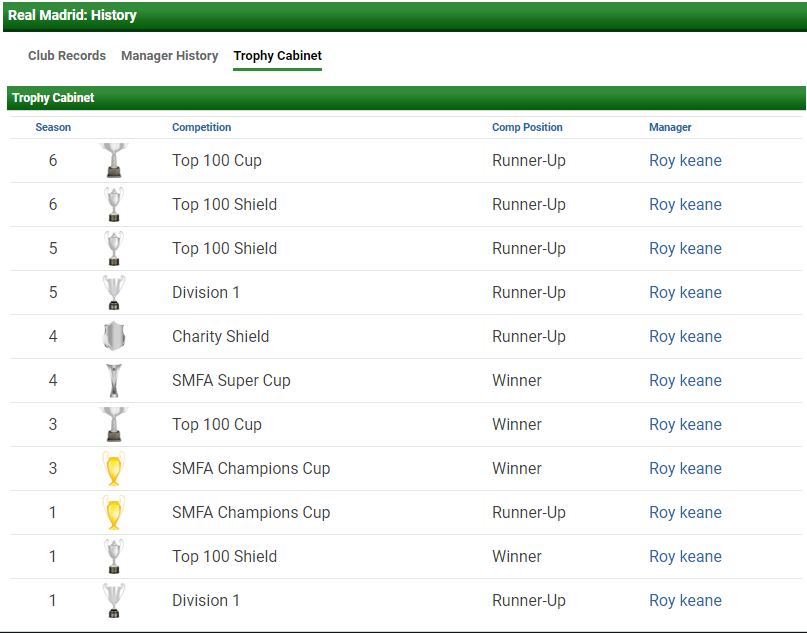Sort by the Competition column header
The width and height of the screenshot is (807, 633).
tap(201, 128)
